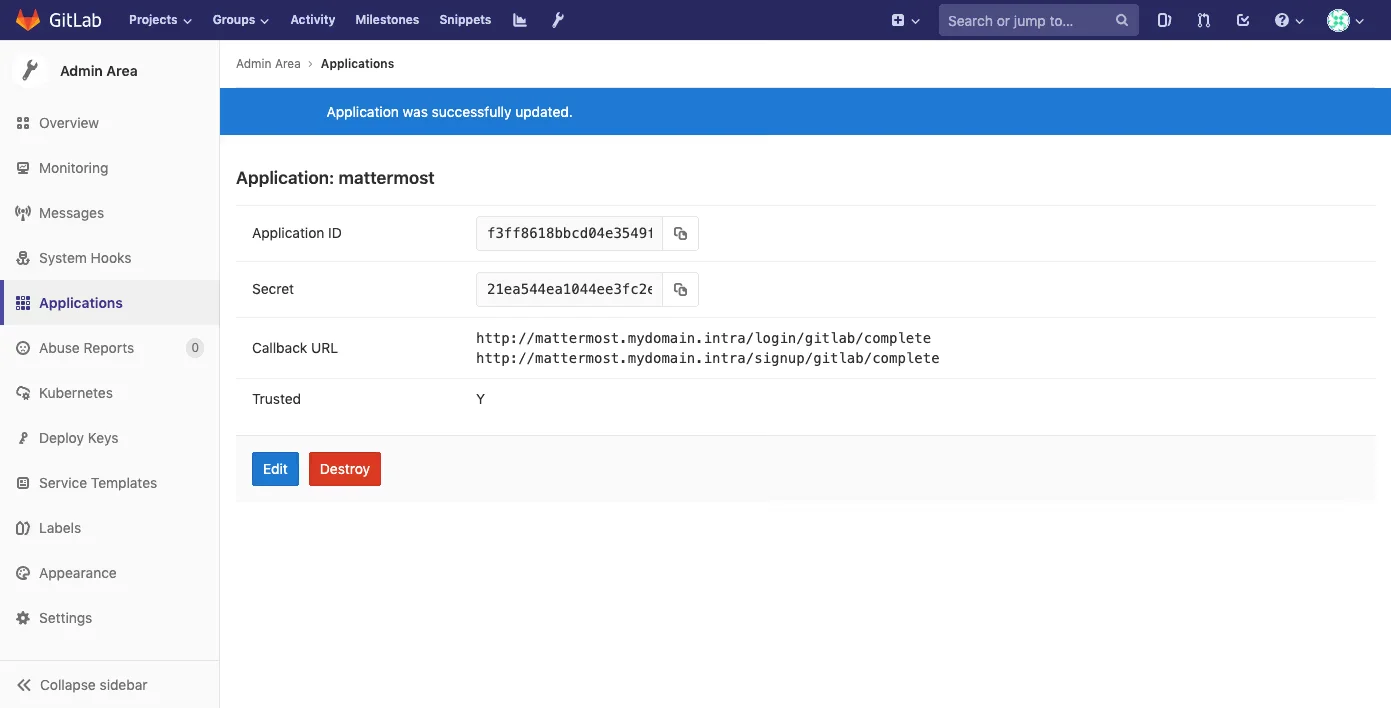Open Deploy Keys from the sidebar
Viewport: 1391px width, 708px height.
[x=78, y=438]
